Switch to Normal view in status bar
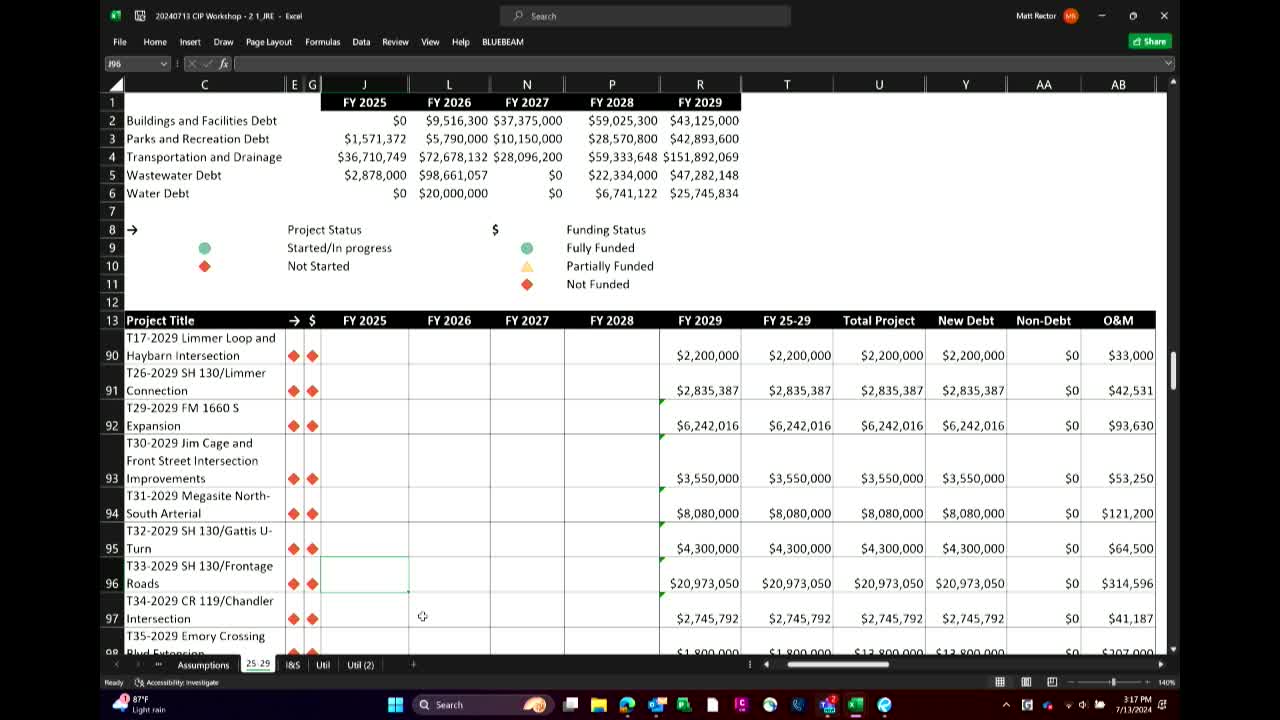Screen dimensions: 1280x720 point(999,682)
